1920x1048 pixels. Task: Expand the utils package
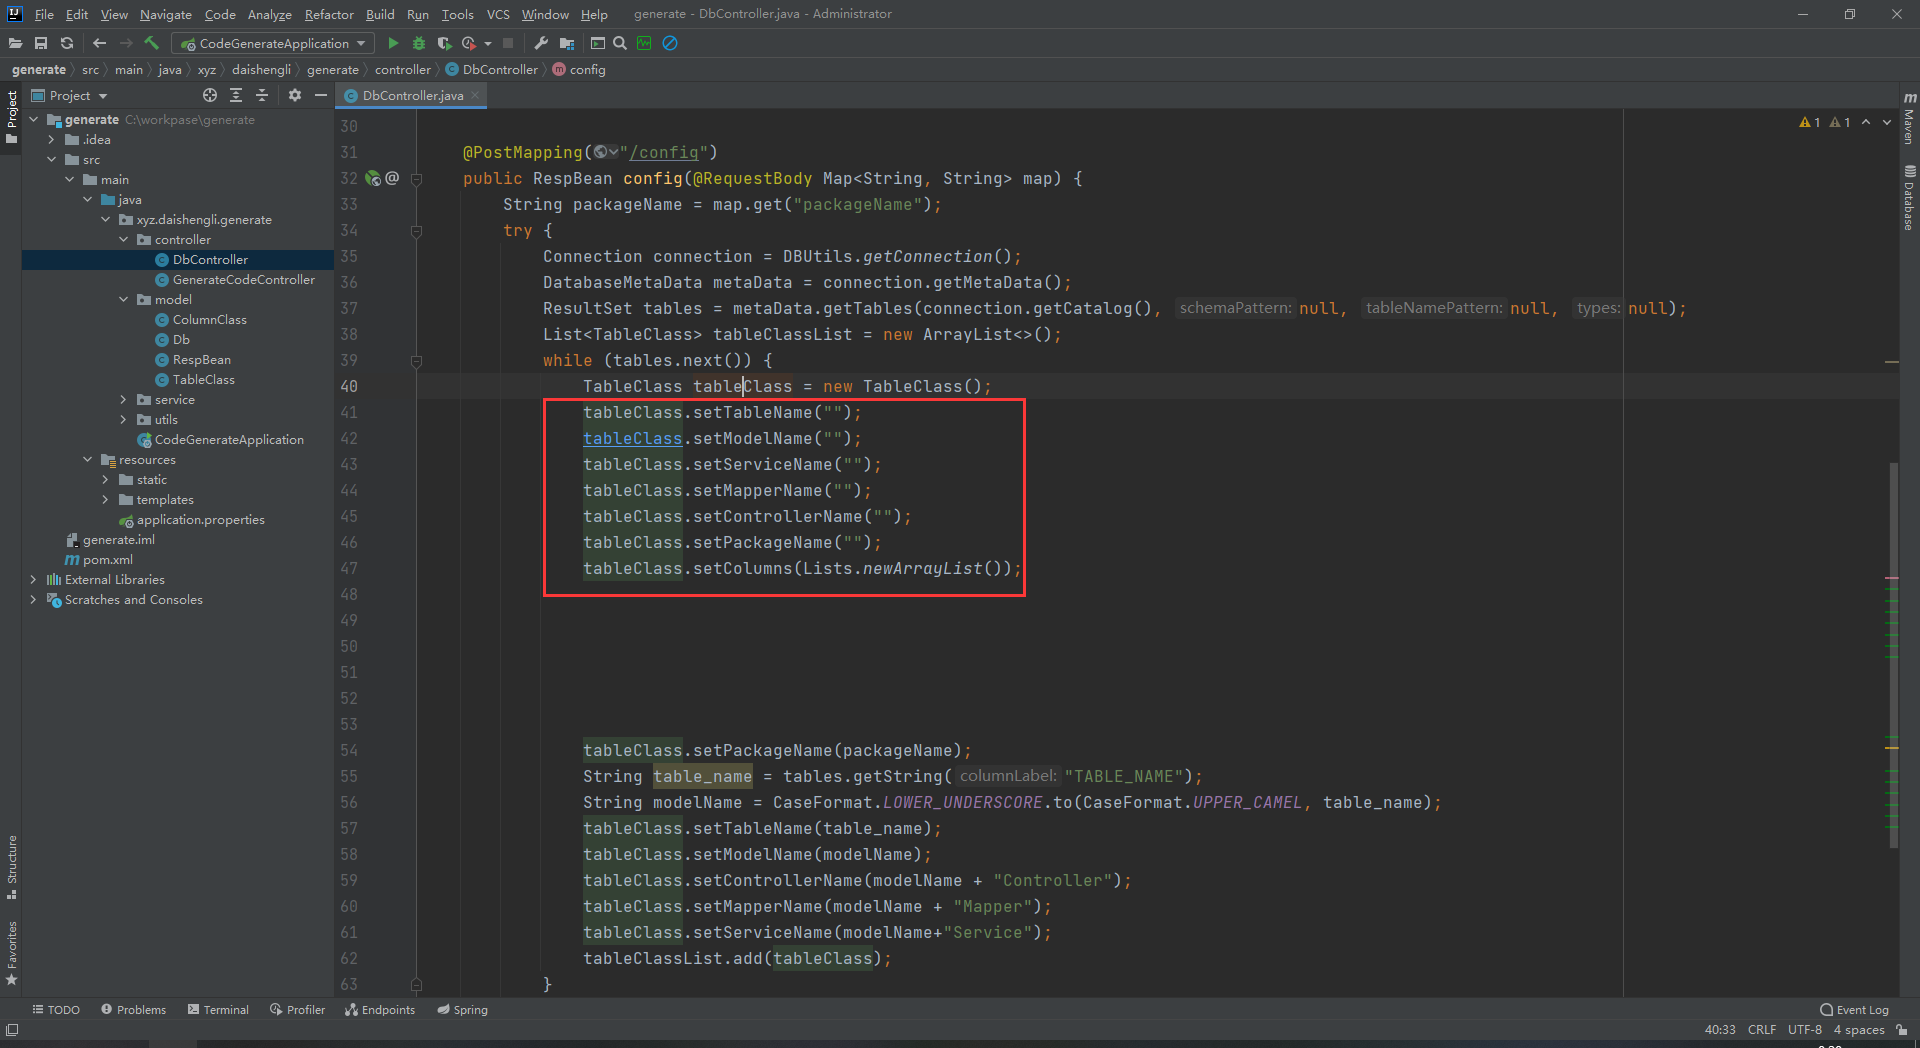pyautogui.click(x=124, y=419)
